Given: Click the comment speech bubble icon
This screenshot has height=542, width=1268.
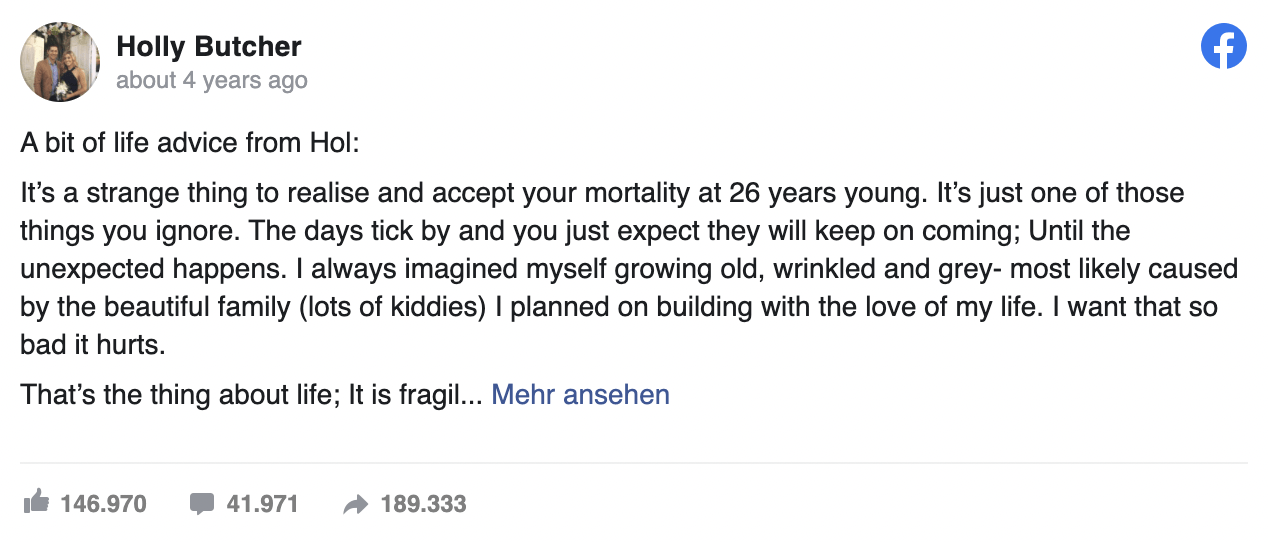Looking at the screenshot, I should pos(202,503).
